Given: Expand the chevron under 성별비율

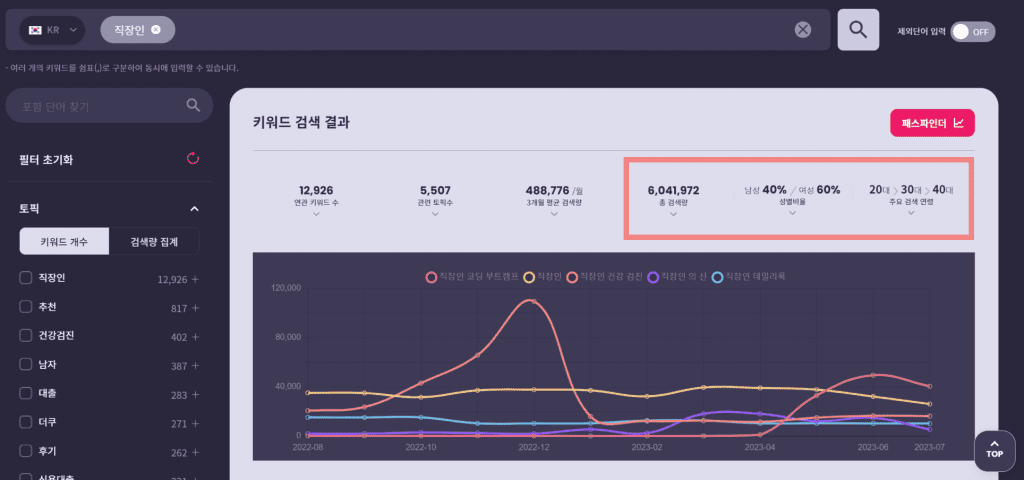Looking at the screenshot, I should coord(792,214).
